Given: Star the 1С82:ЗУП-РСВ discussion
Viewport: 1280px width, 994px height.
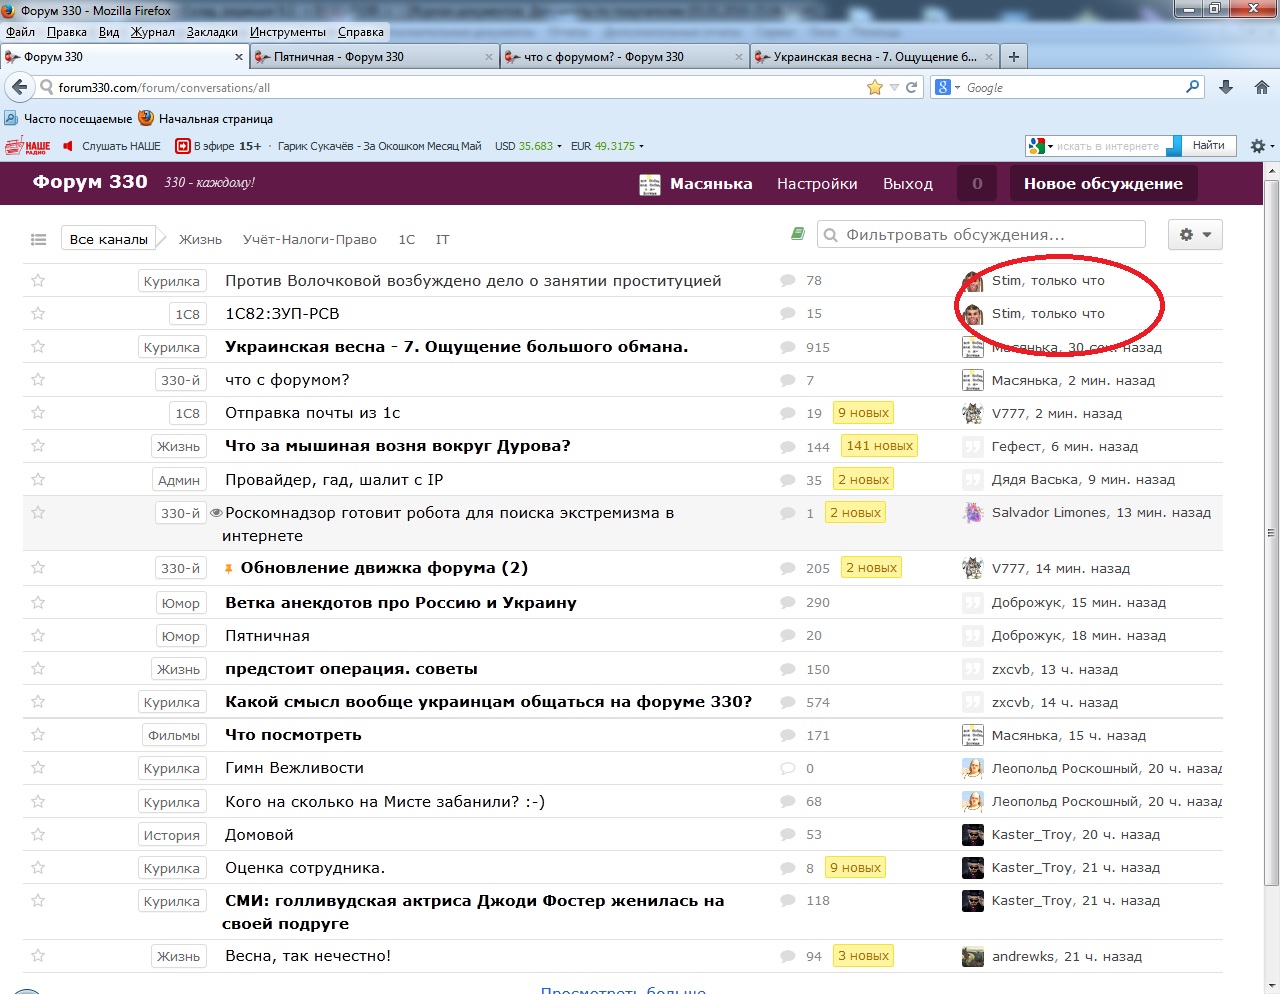Looking at the screenshot, I should [38, 314].
